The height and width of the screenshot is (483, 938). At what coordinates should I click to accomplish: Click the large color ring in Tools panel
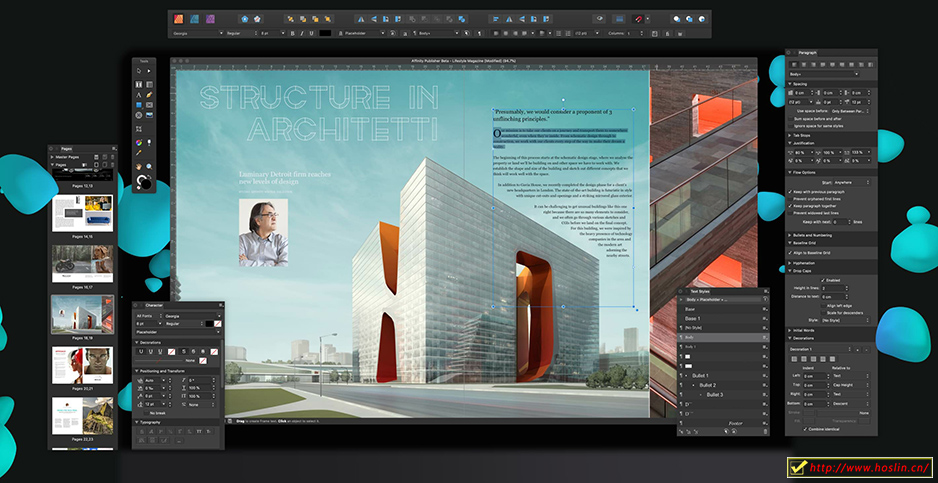[144, 181]
